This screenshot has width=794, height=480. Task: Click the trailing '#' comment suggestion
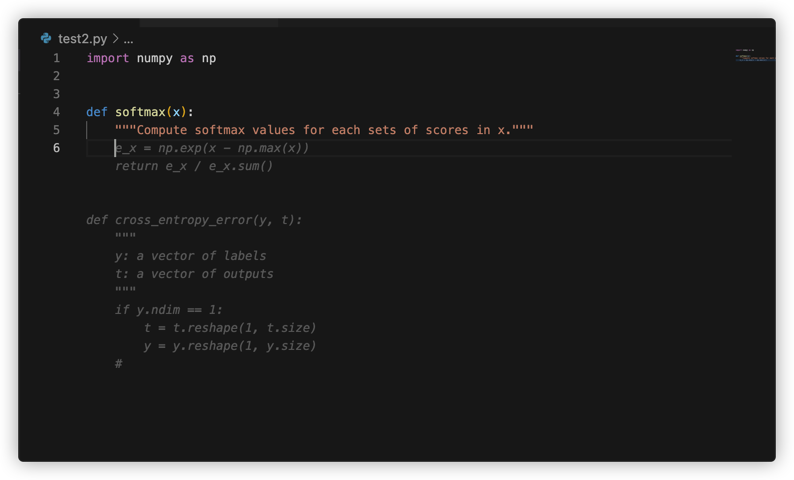pos(118,364)
